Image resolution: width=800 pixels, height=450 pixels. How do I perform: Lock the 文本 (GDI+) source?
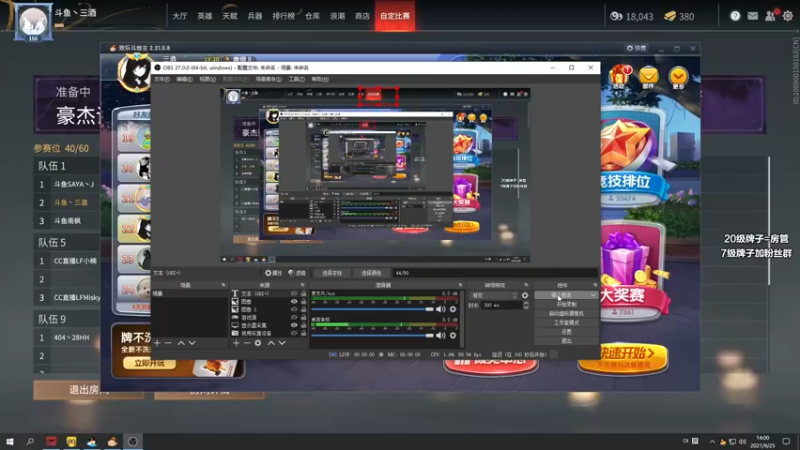[x=304, y=293]
